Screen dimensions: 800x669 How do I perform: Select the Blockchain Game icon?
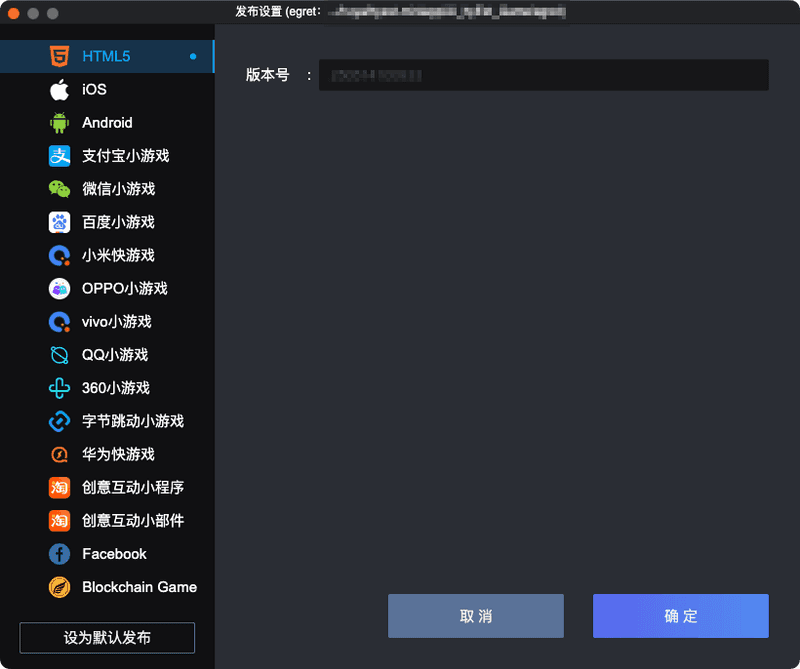coord(60,587)
